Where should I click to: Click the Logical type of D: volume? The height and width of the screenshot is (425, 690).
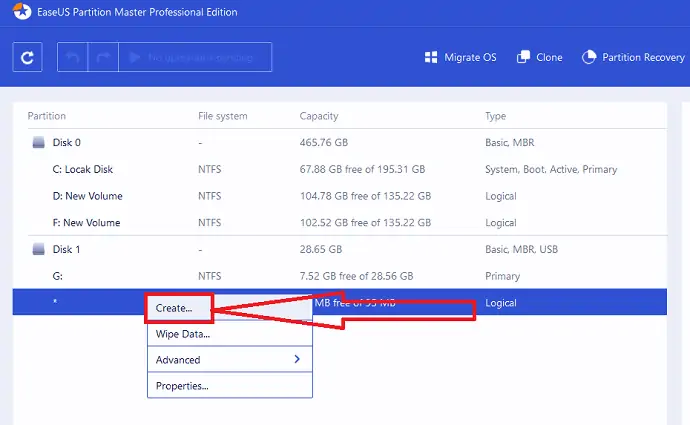pos(501,196)
